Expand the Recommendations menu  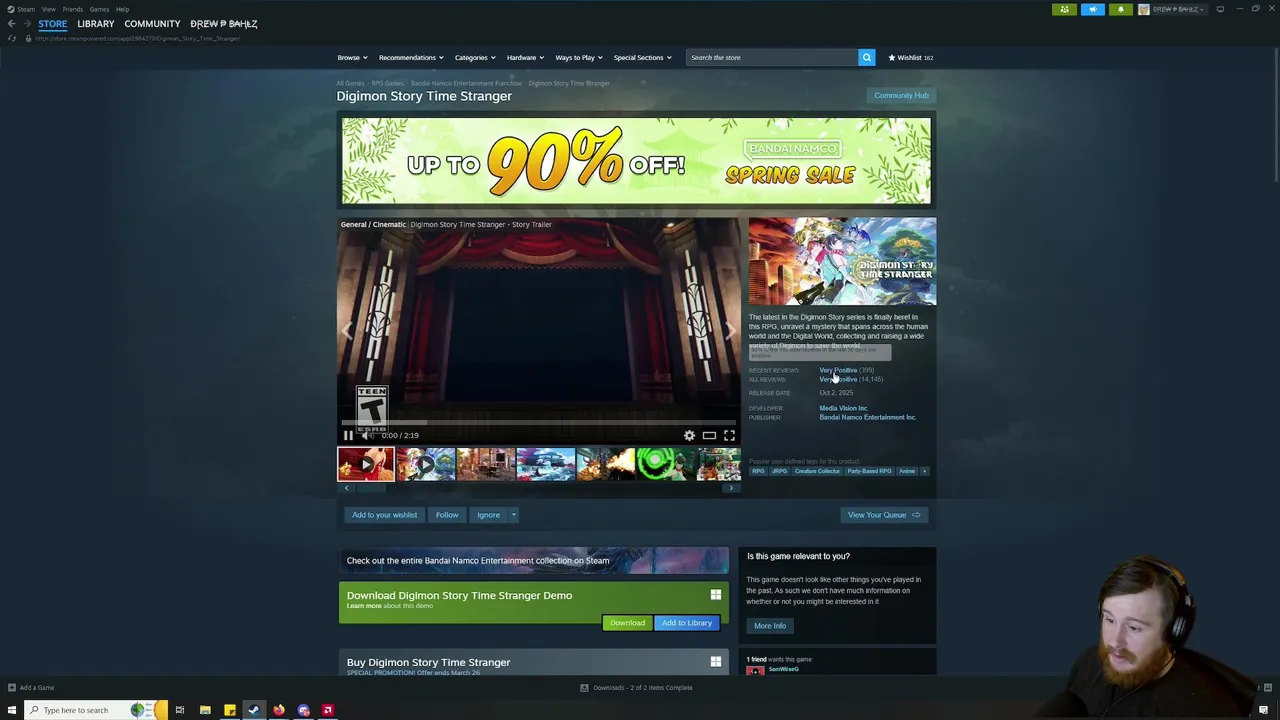(411, 57)
